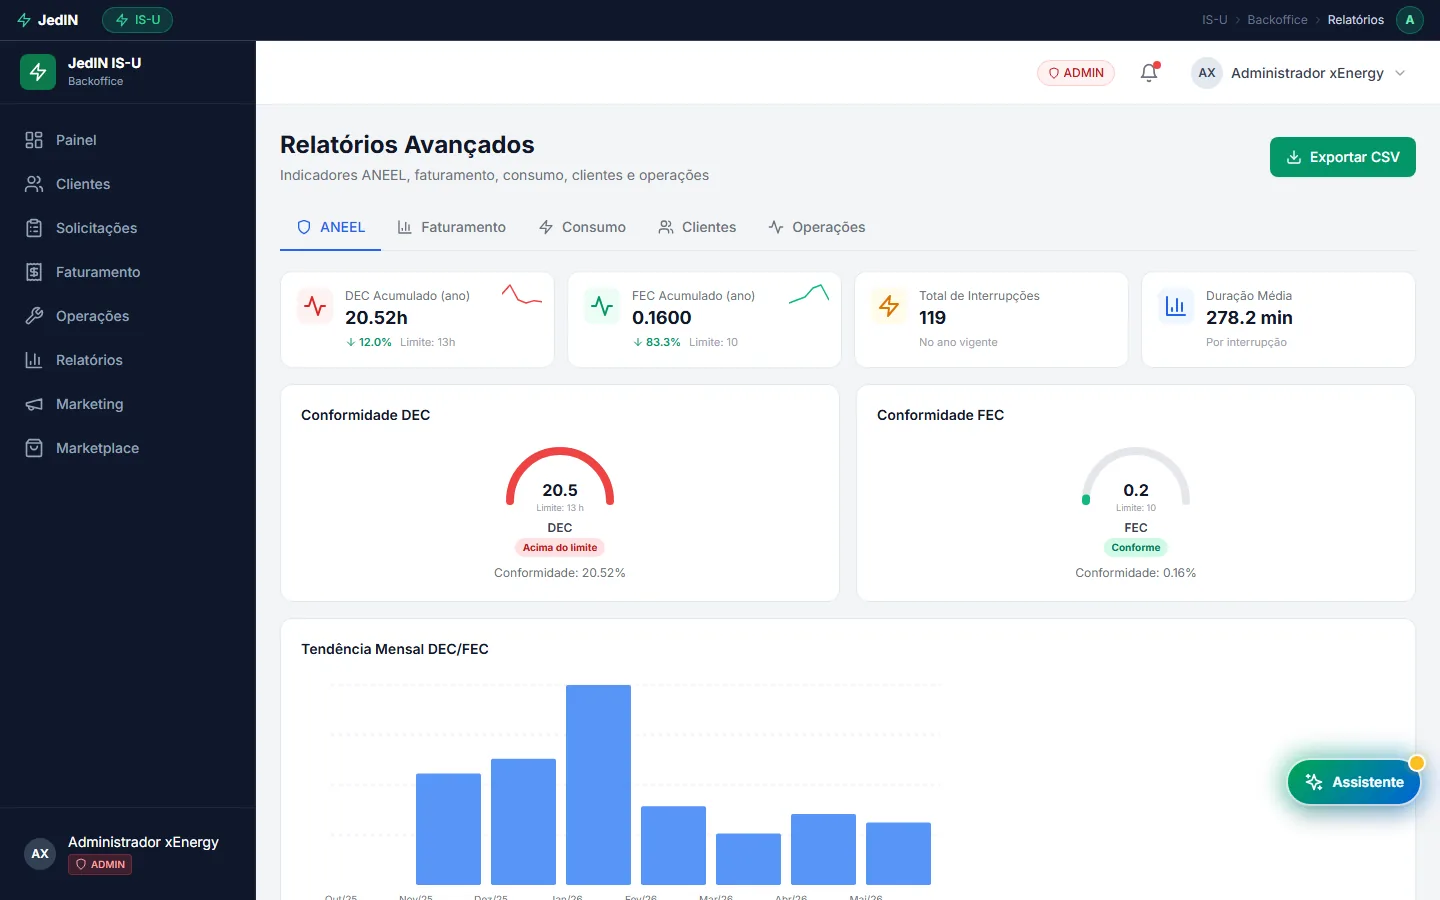Click the 278.2 min duration value
Image resolution: width=1440 pixels, height=900 pixels.
point(1249,318)
